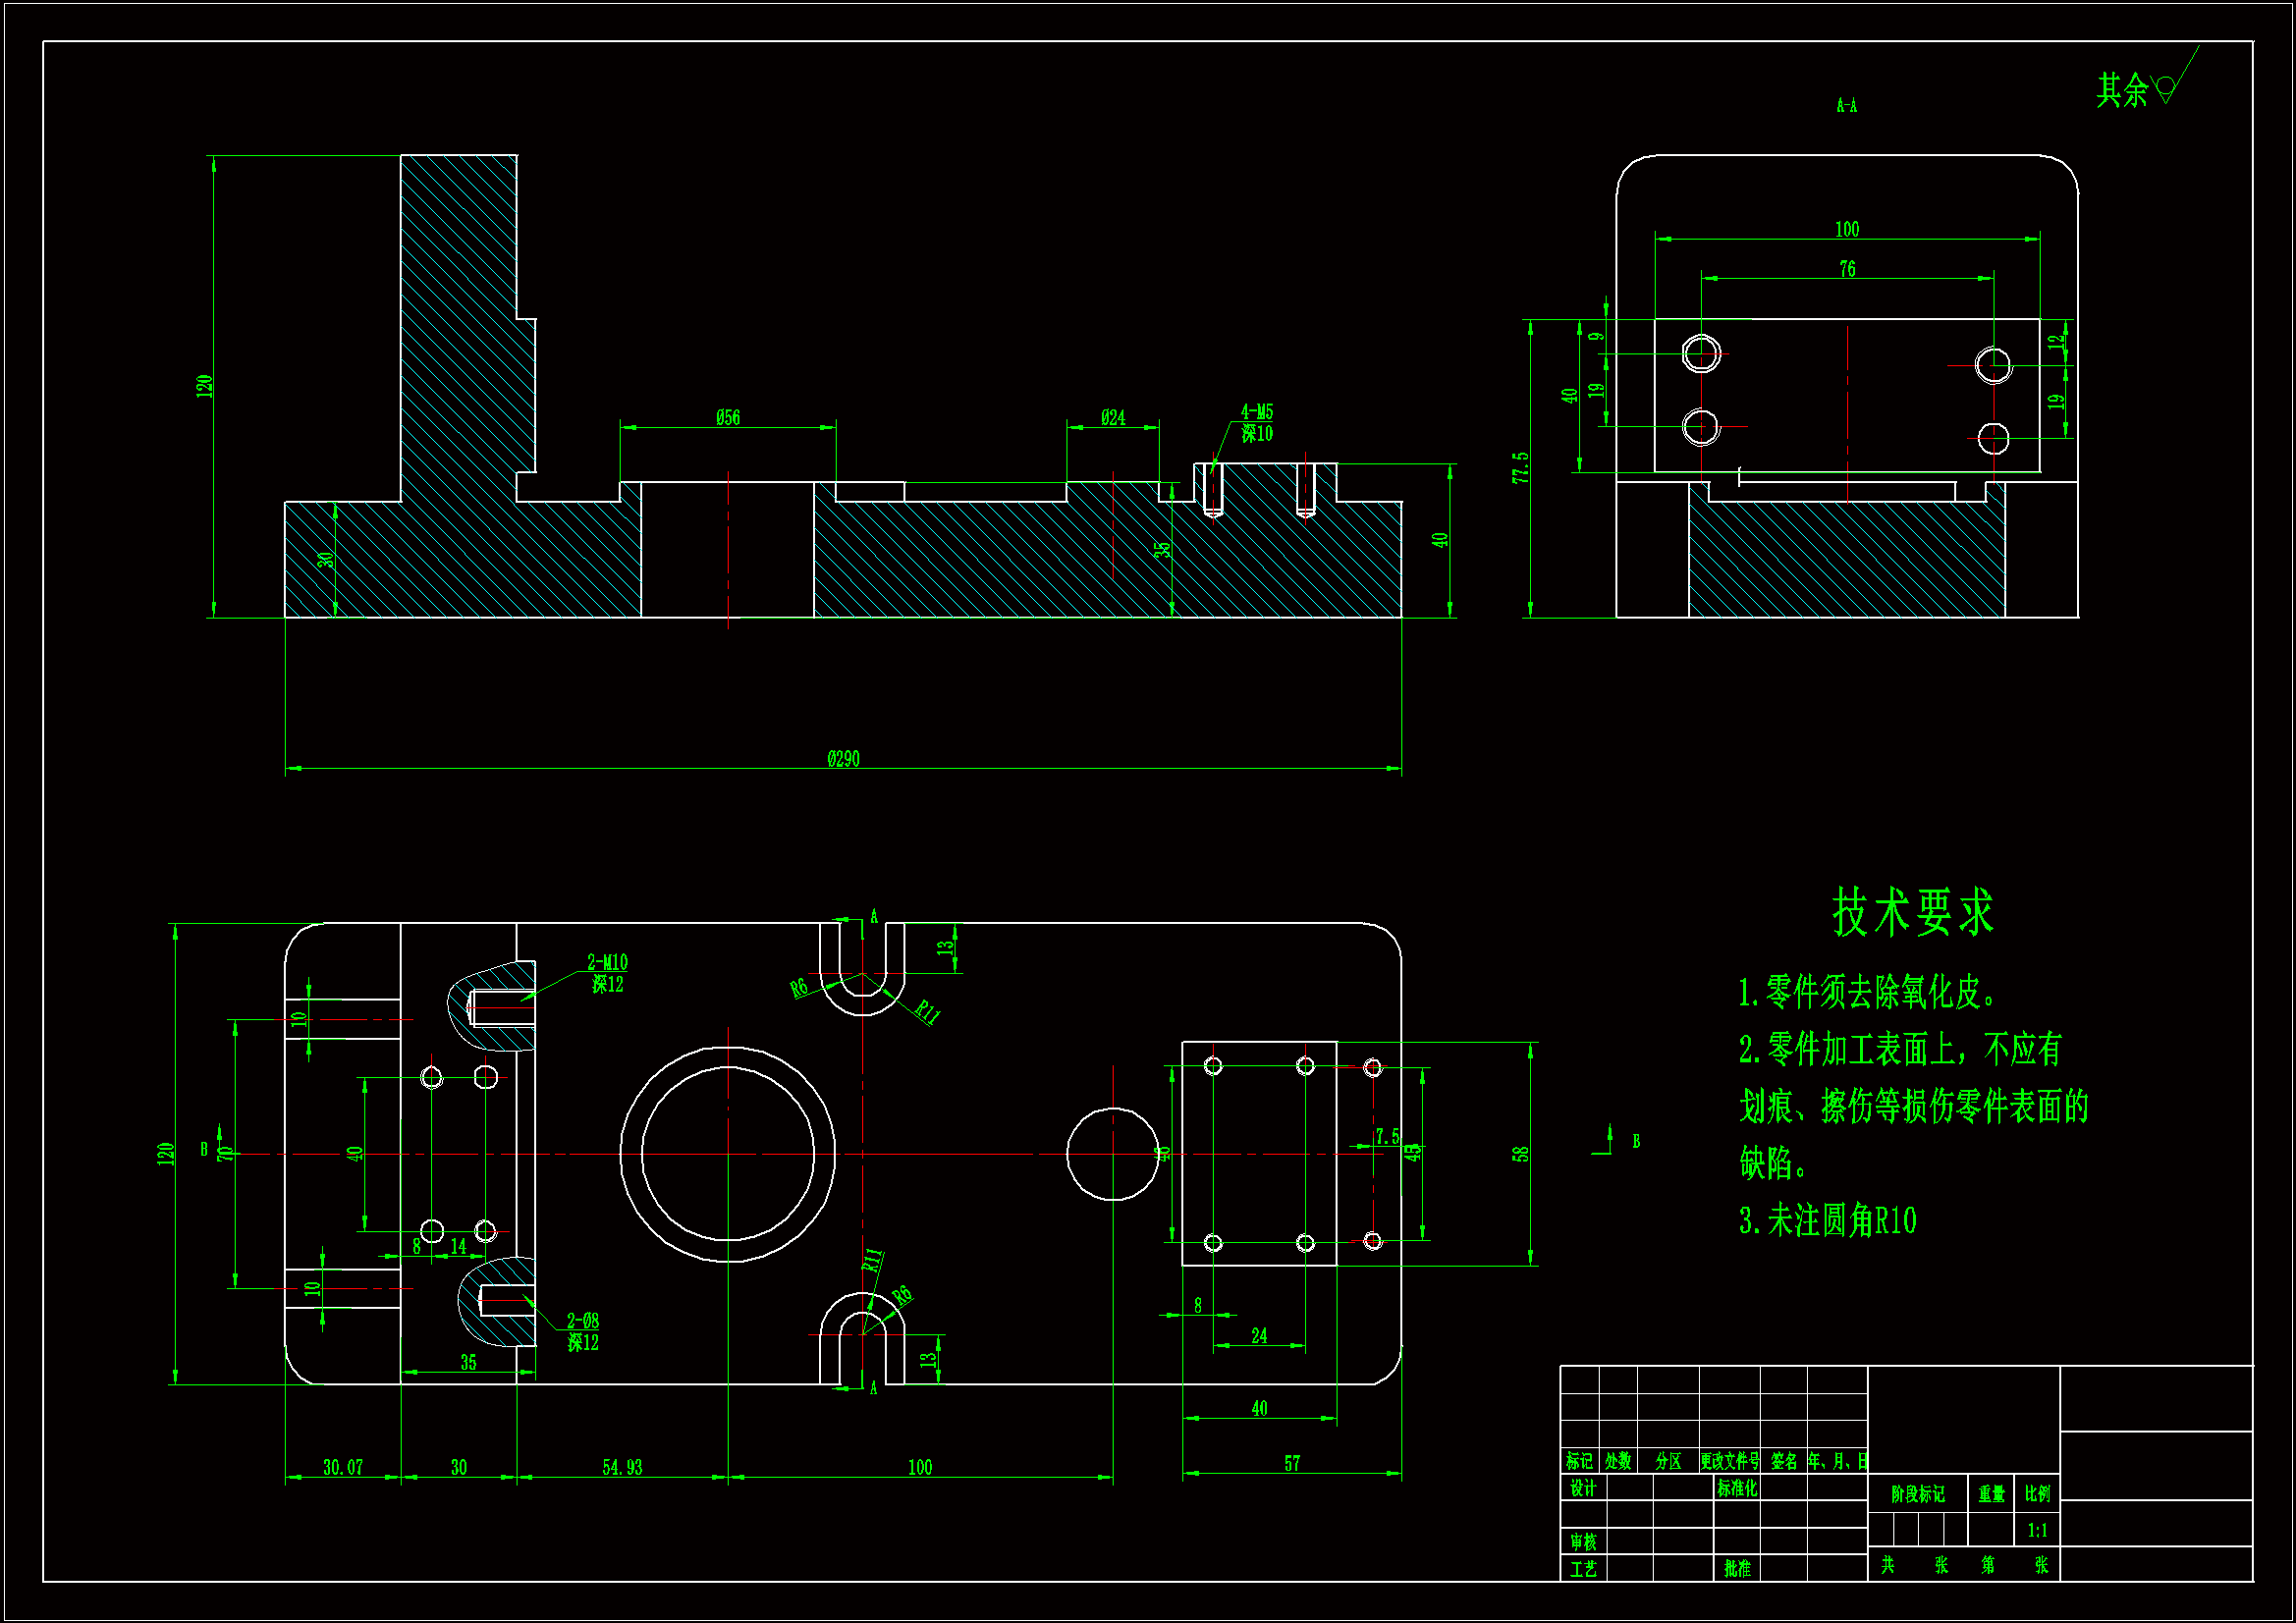Click the 4-M5 深10 thread annotation
The image size is (2296, 1623).
(1256, 423)
